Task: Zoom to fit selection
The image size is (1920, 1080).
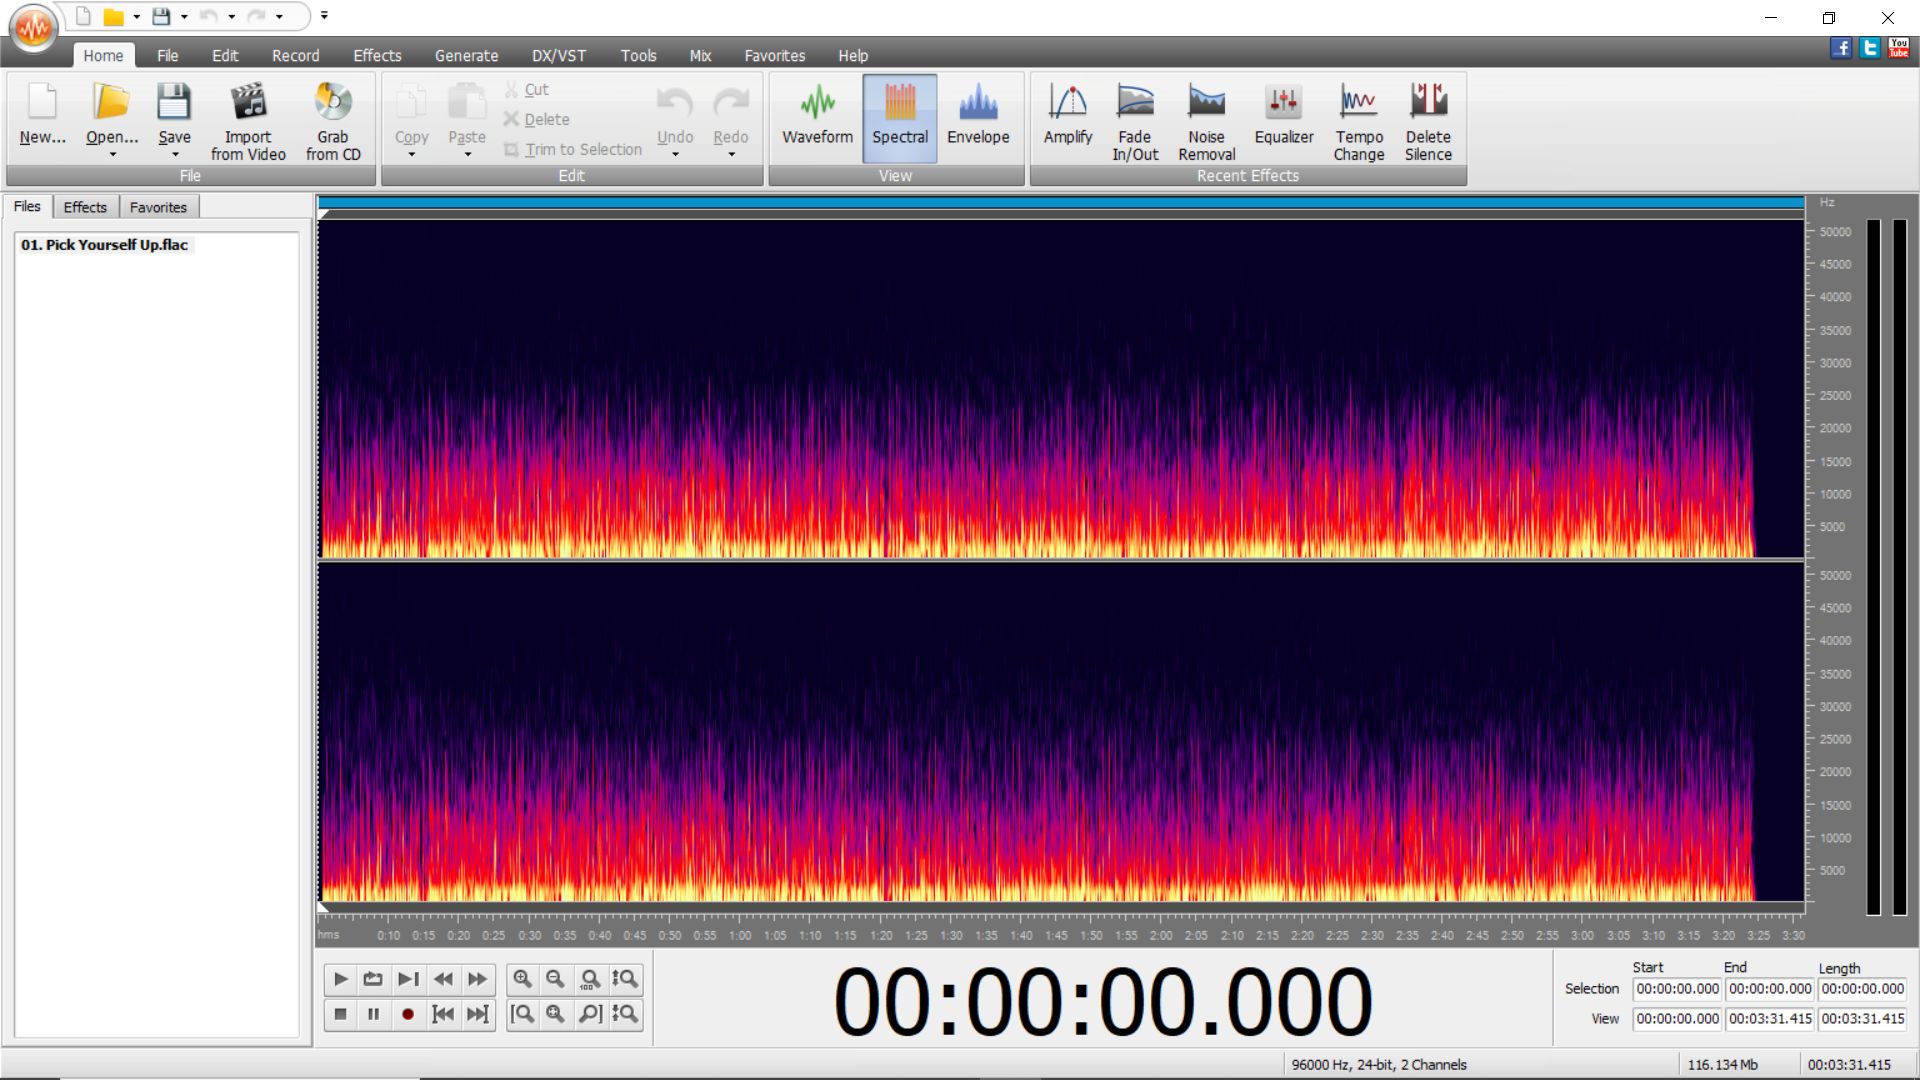Action: (555, 1014)
